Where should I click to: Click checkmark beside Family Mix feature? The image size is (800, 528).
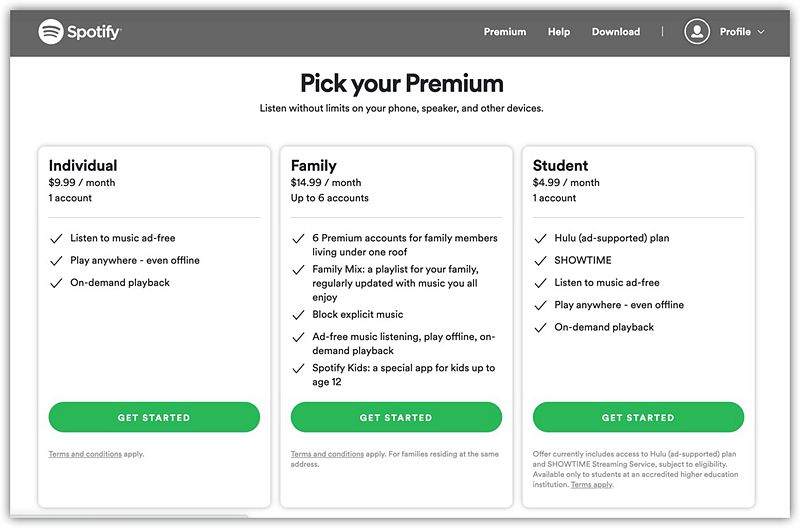(298, 270)
